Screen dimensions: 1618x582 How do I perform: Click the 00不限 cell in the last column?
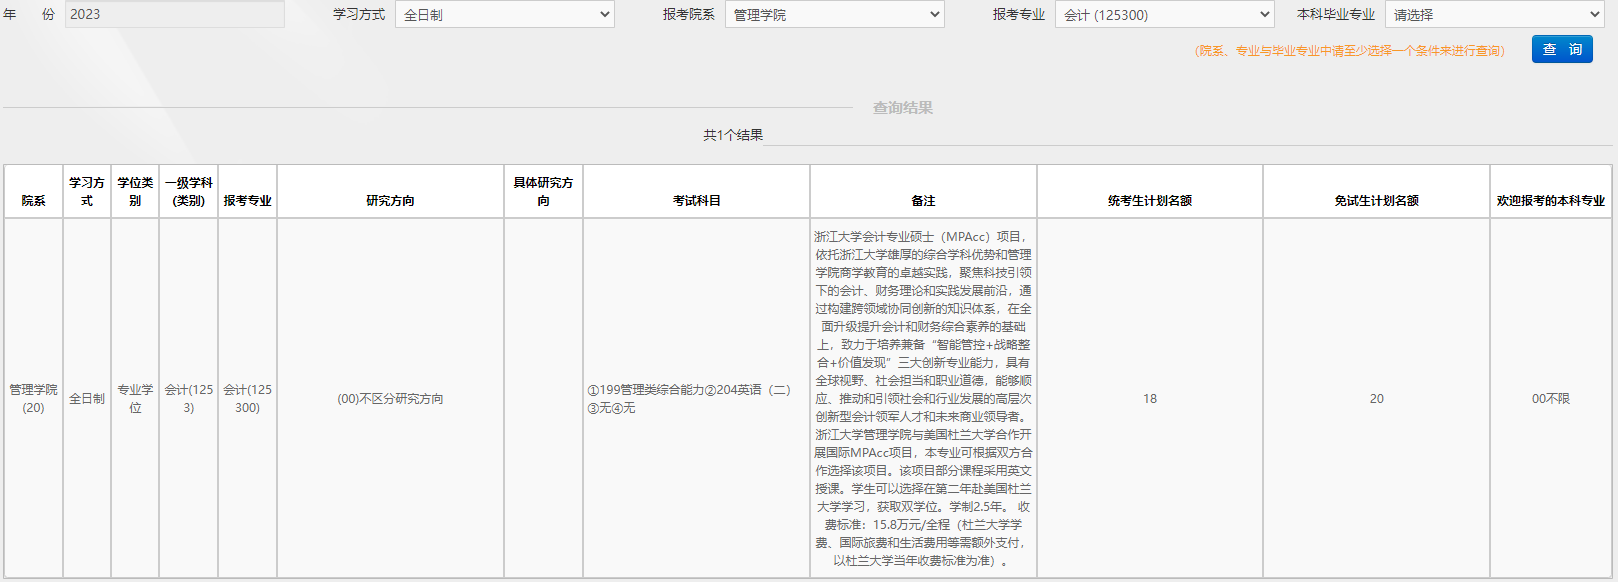click(x=1550, y=398)
